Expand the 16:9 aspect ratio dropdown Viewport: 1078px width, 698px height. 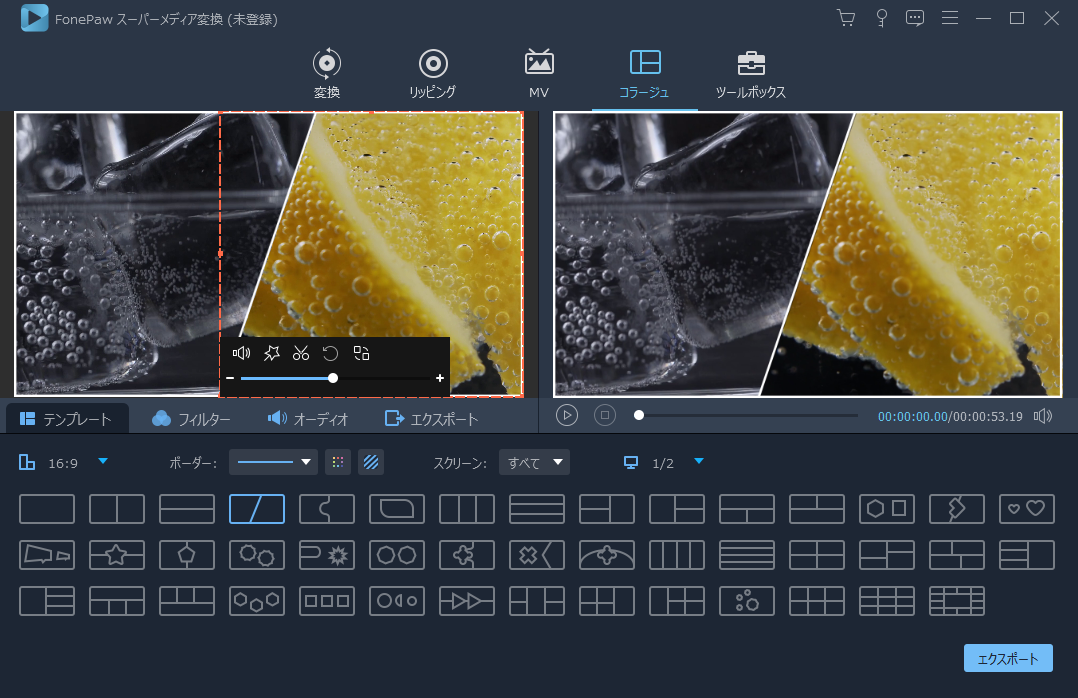[x=102, y=461]
